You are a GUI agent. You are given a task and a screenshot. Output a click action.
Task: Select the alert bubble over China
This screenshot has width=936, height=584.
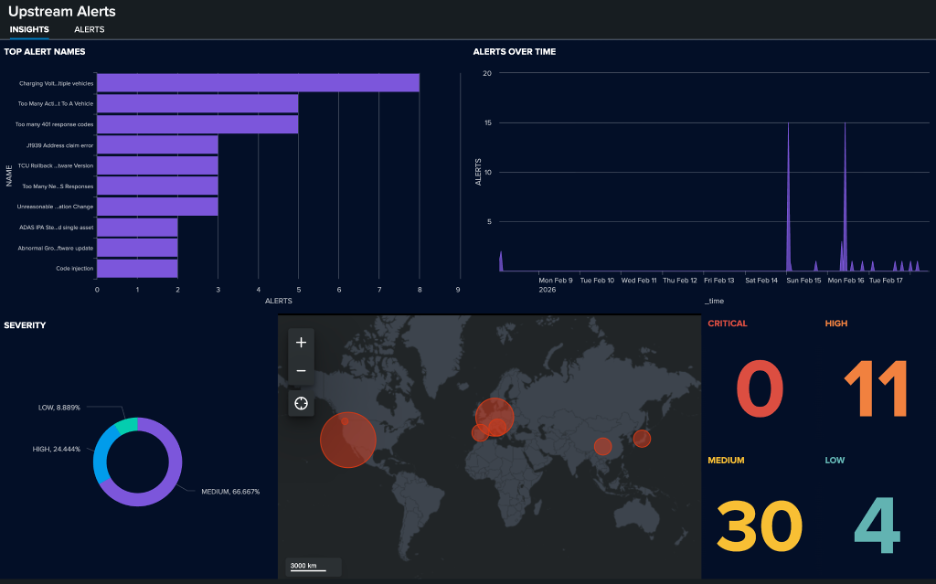602,446
